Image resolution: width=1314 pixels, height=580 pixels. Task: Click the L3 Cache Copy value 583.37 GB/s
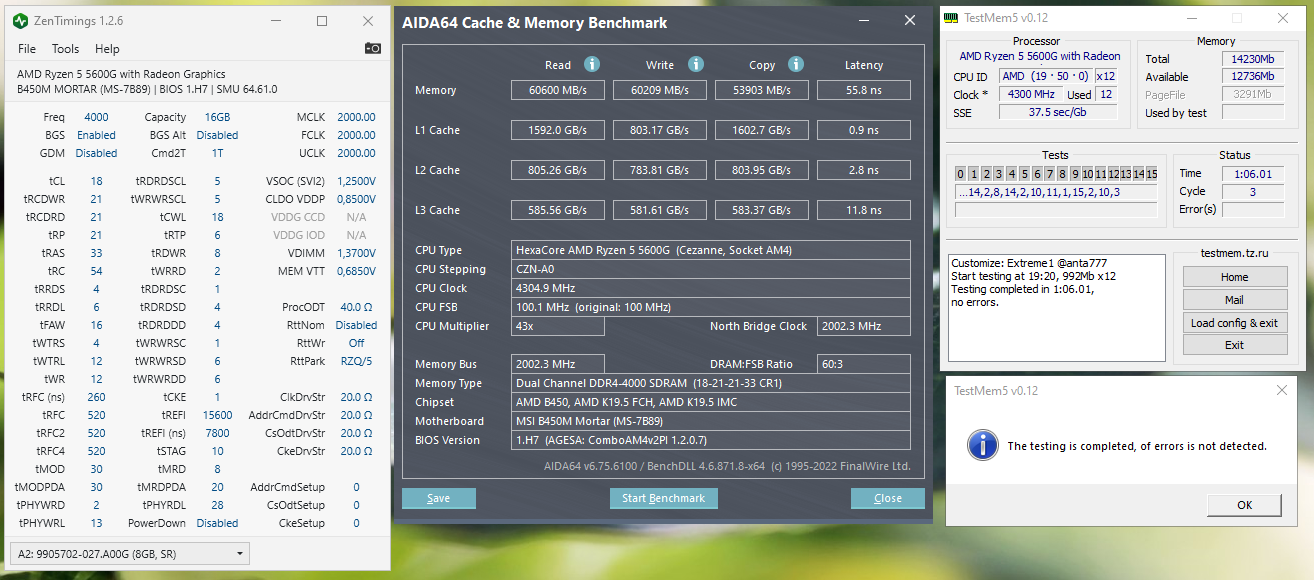(x=762, y=210)
